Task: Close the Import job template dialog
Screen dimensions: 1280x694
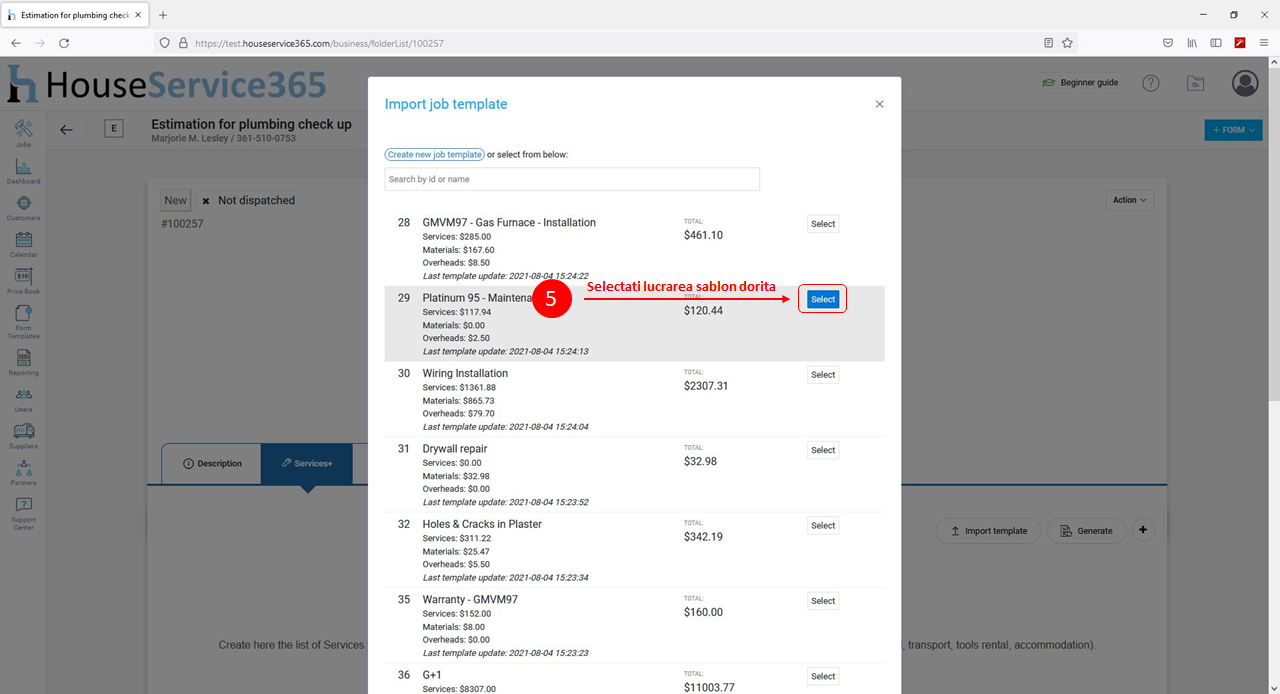Action: [x=879, y=104]
